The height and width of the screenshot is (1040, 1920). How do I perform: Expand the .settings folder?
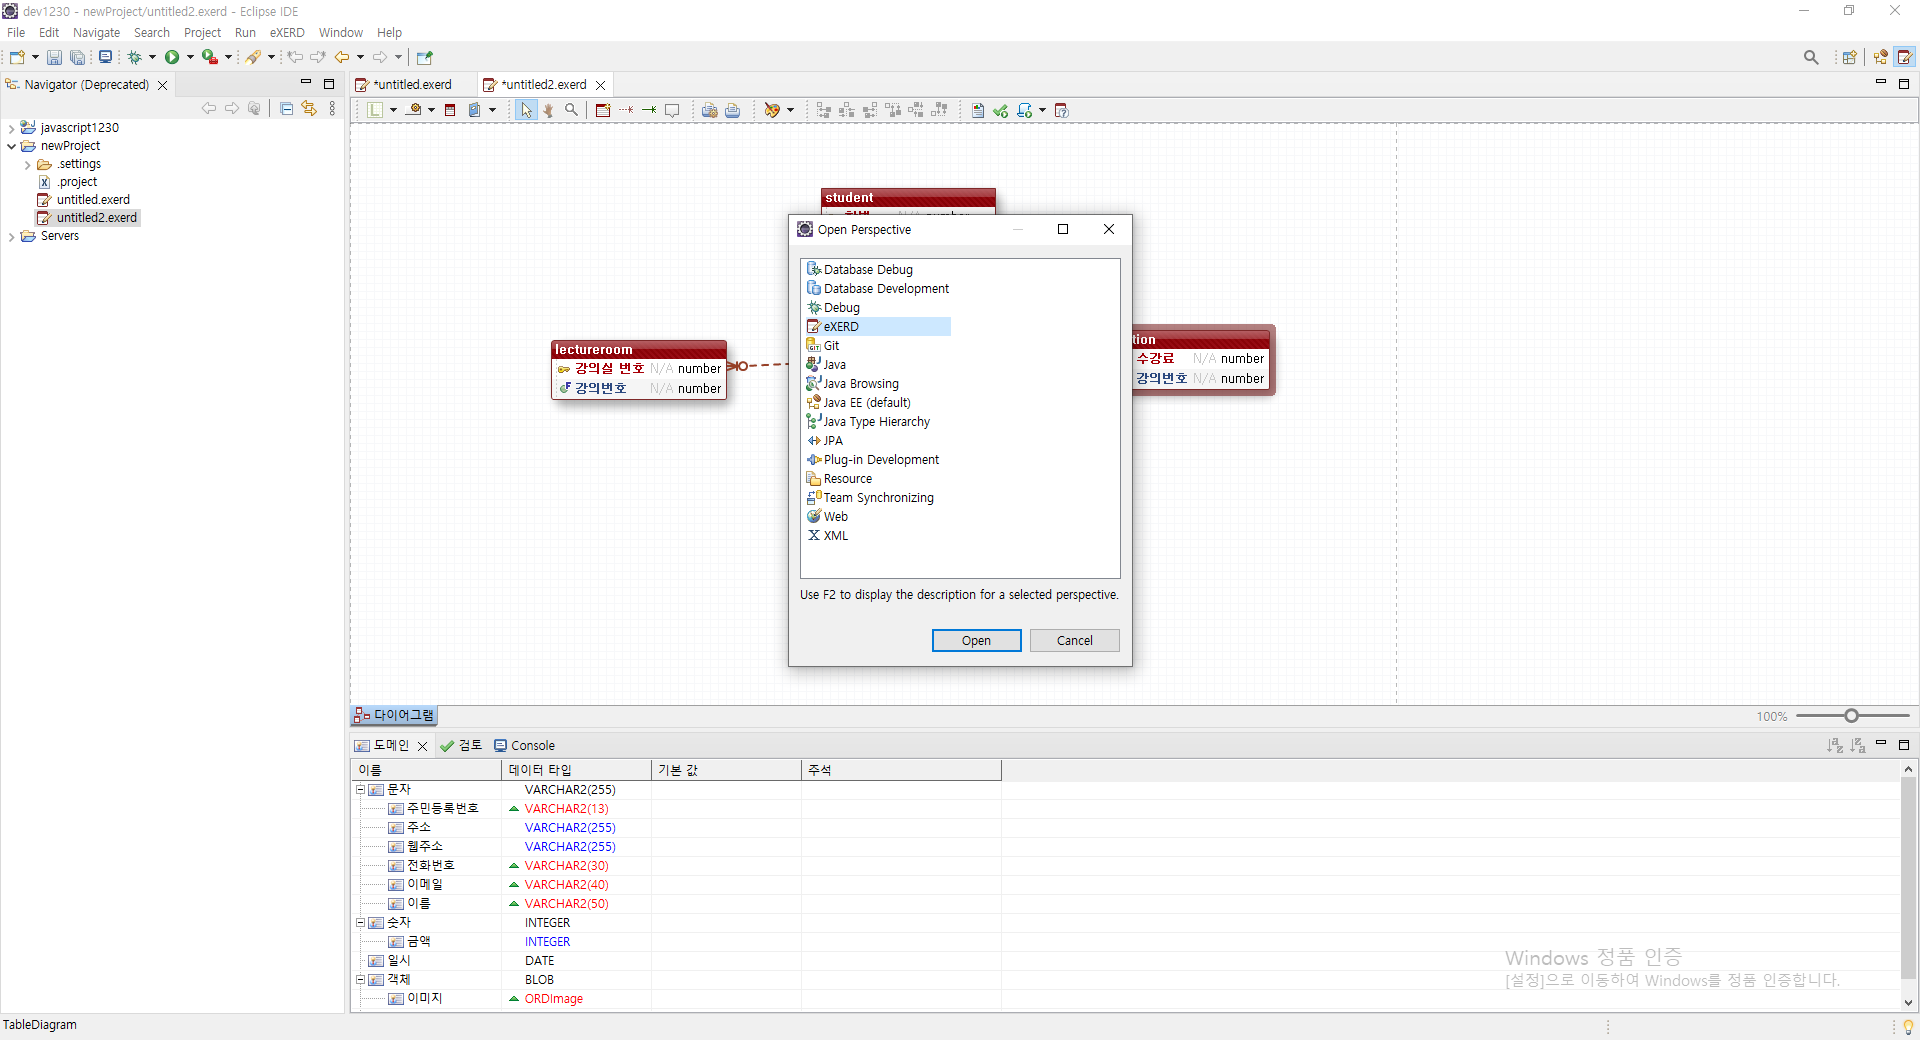(27, 165)
